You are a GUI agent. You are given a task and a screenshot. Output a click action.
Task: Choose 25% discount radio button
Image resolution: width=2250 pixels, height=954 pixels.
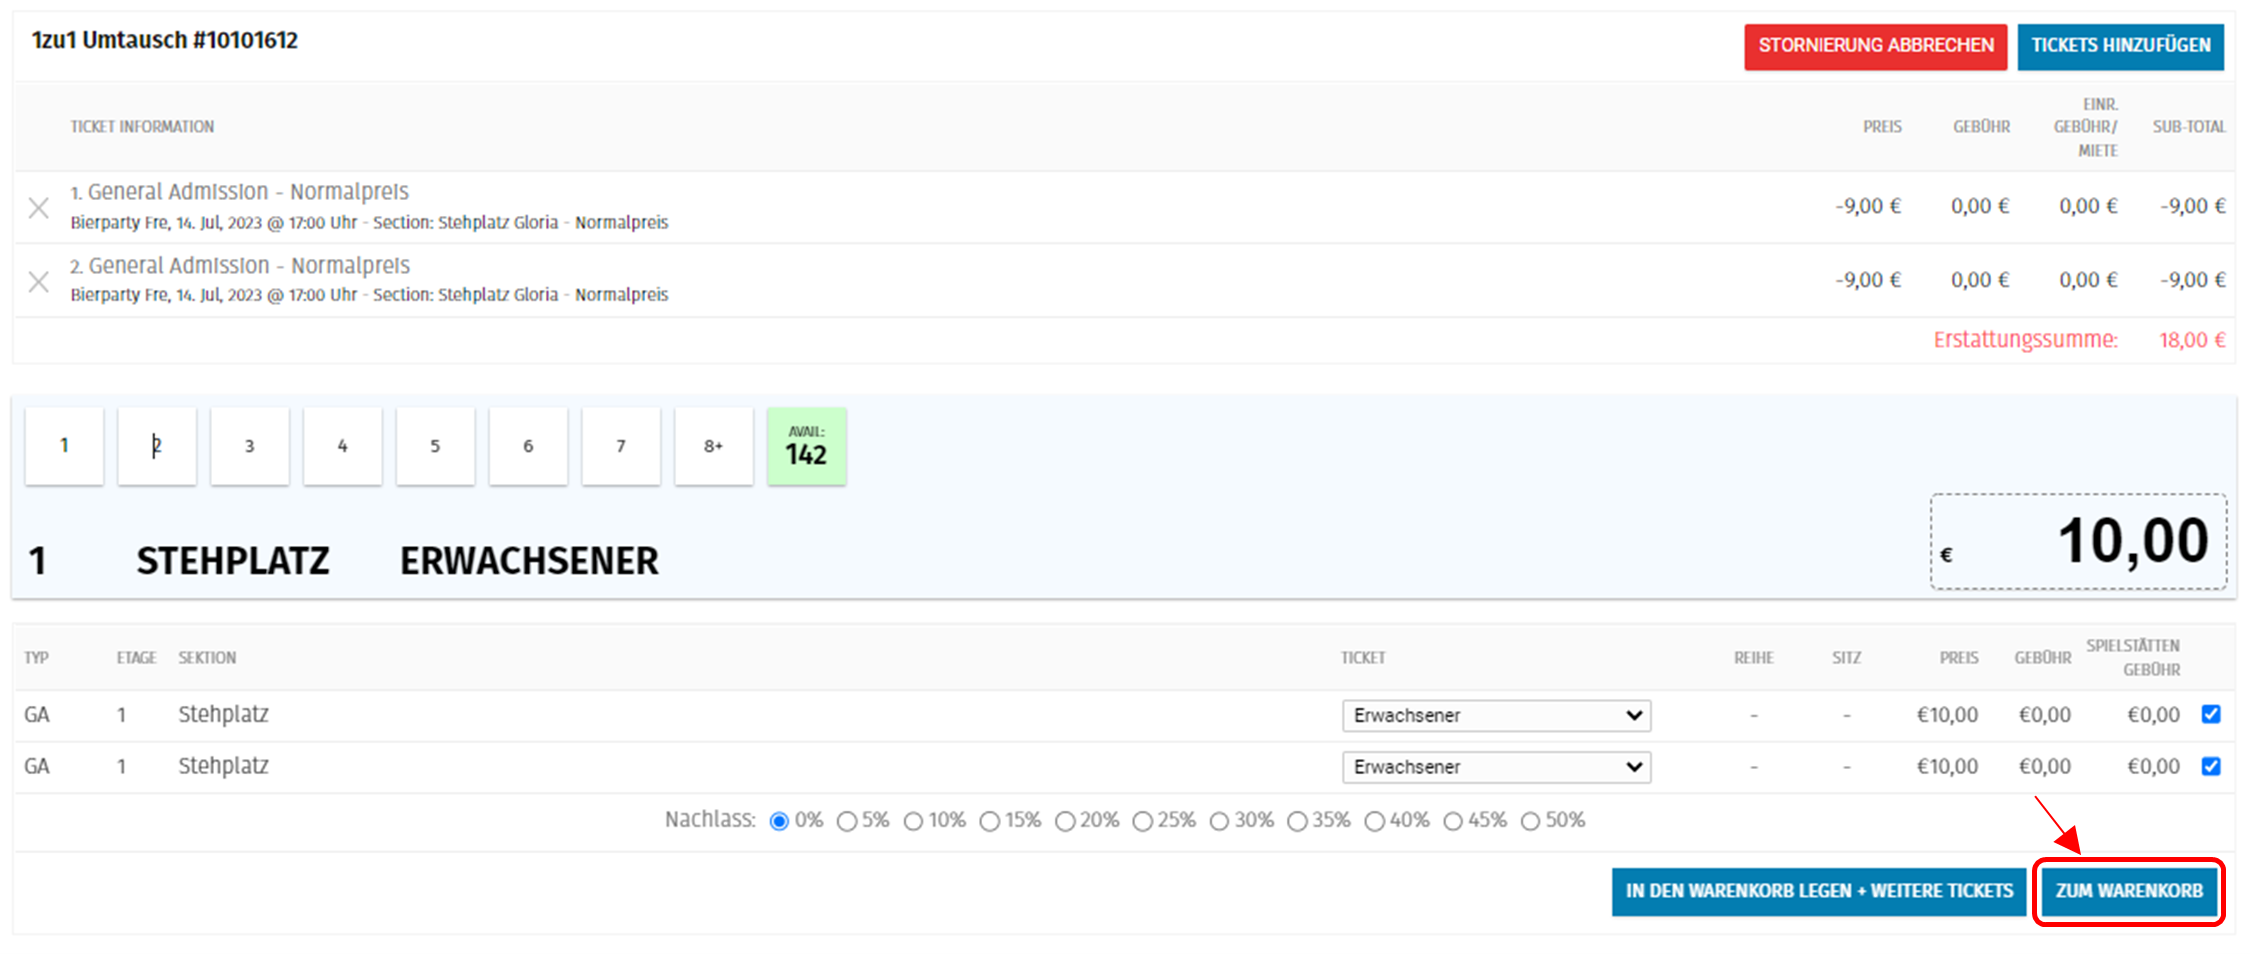pyautogui.click(x=1142, y=821)
